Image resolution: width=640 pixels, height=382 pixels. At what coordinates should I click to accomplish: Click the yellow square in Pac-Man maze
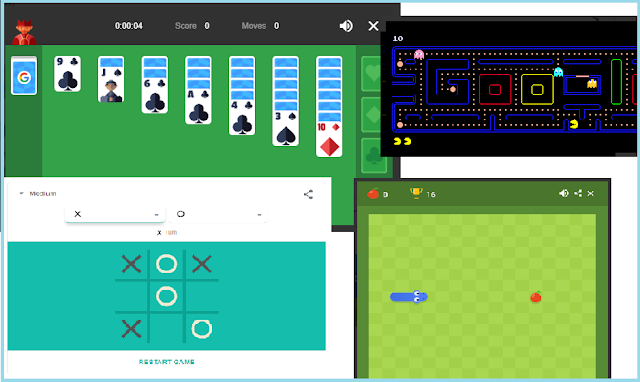click(537, 89)
